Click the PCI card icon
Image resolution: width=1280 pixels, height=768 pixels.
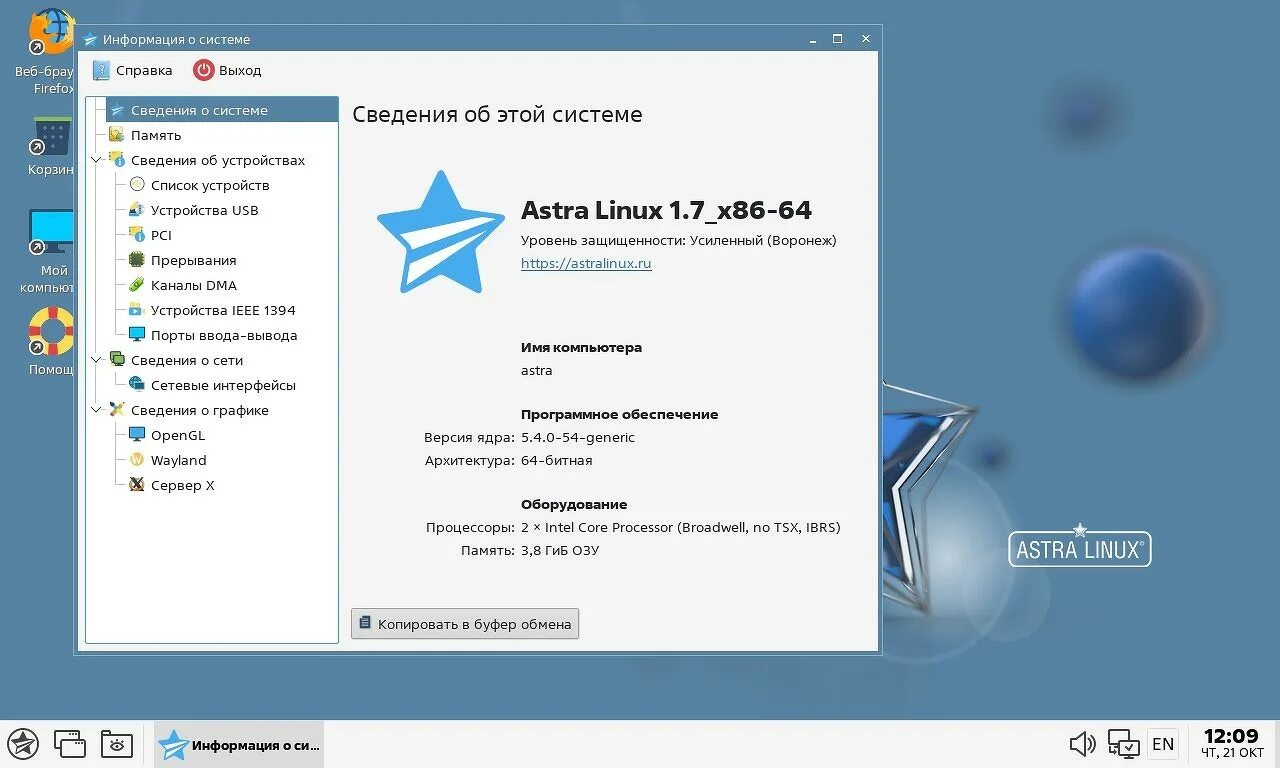(x=137, y=235)
